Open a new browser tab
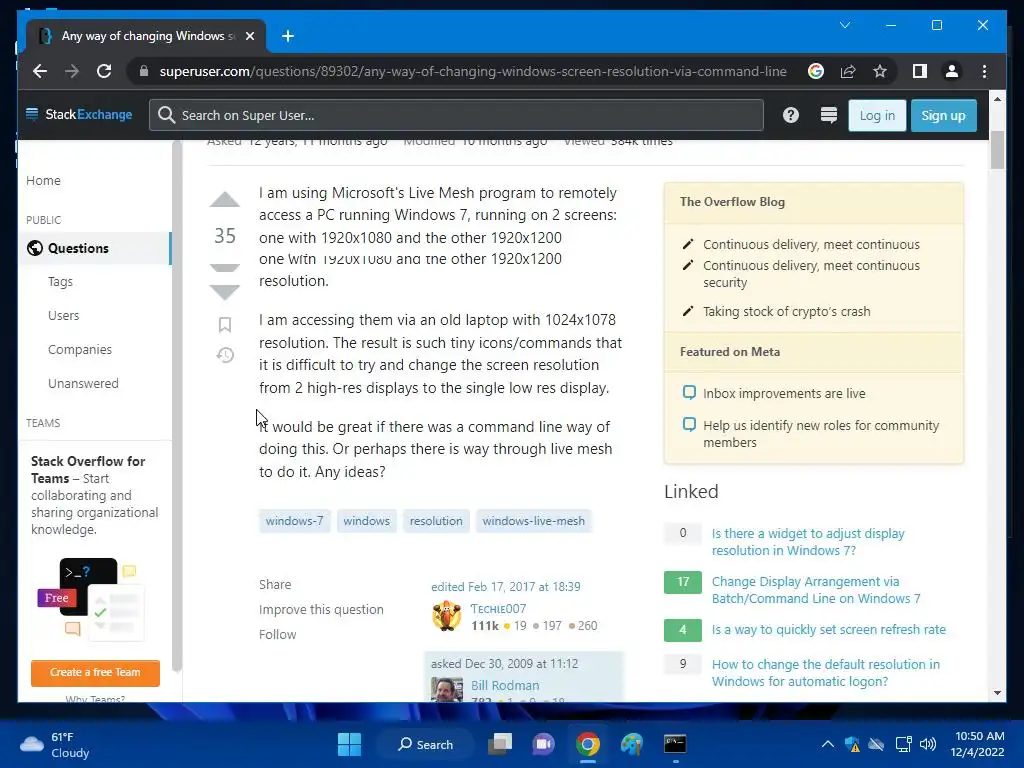1024x768 pixels. tap(288, 36)
